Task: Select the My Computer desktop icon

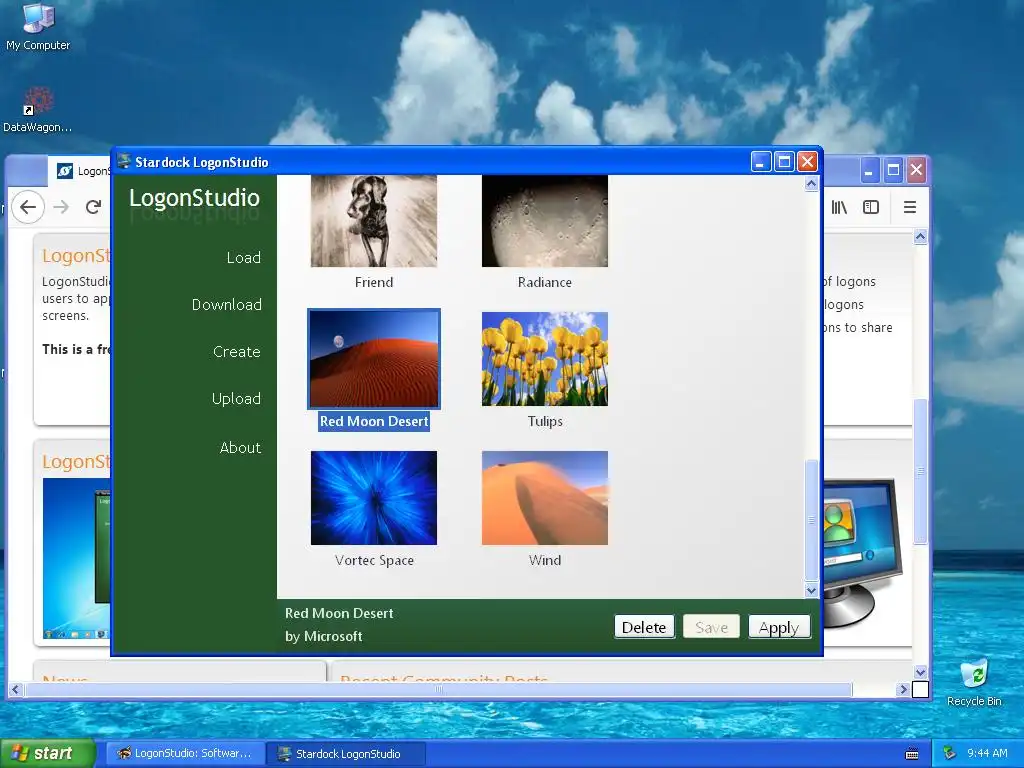Action: (38, 27)
